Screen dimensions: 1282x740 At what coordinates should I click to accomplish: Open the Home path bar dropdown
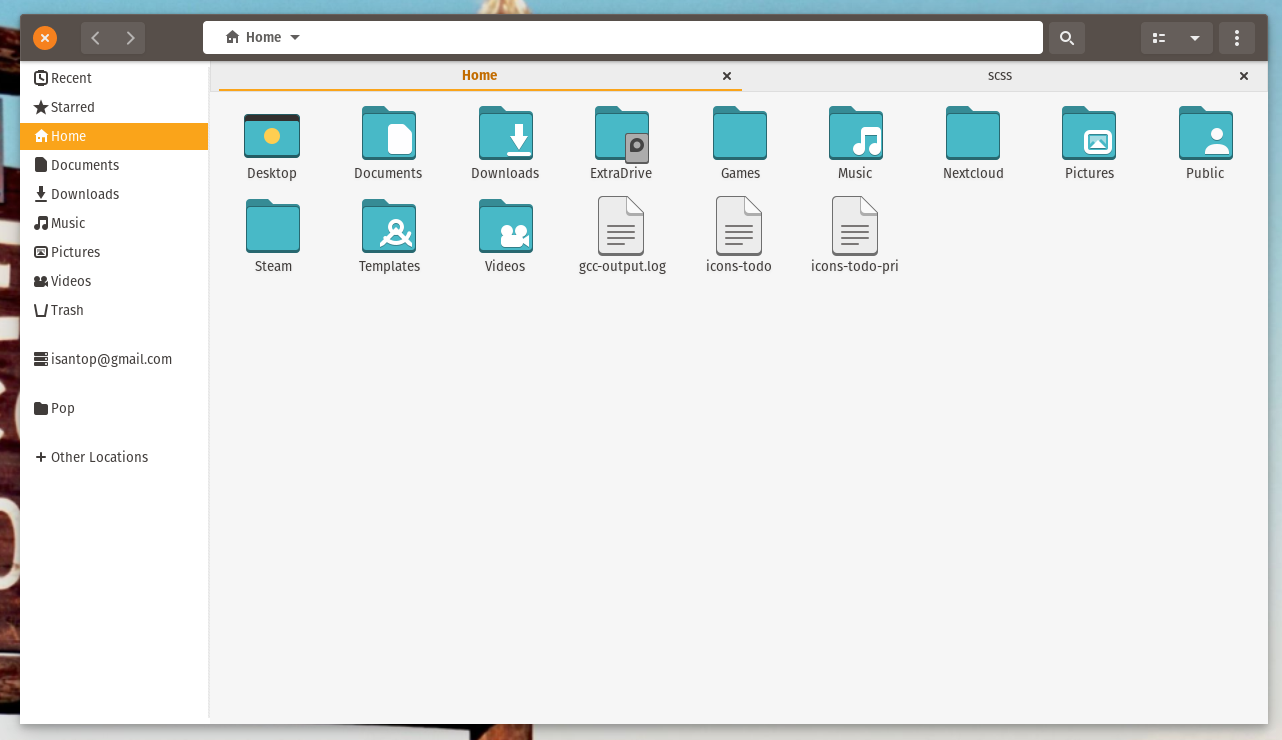click(295, 37)
